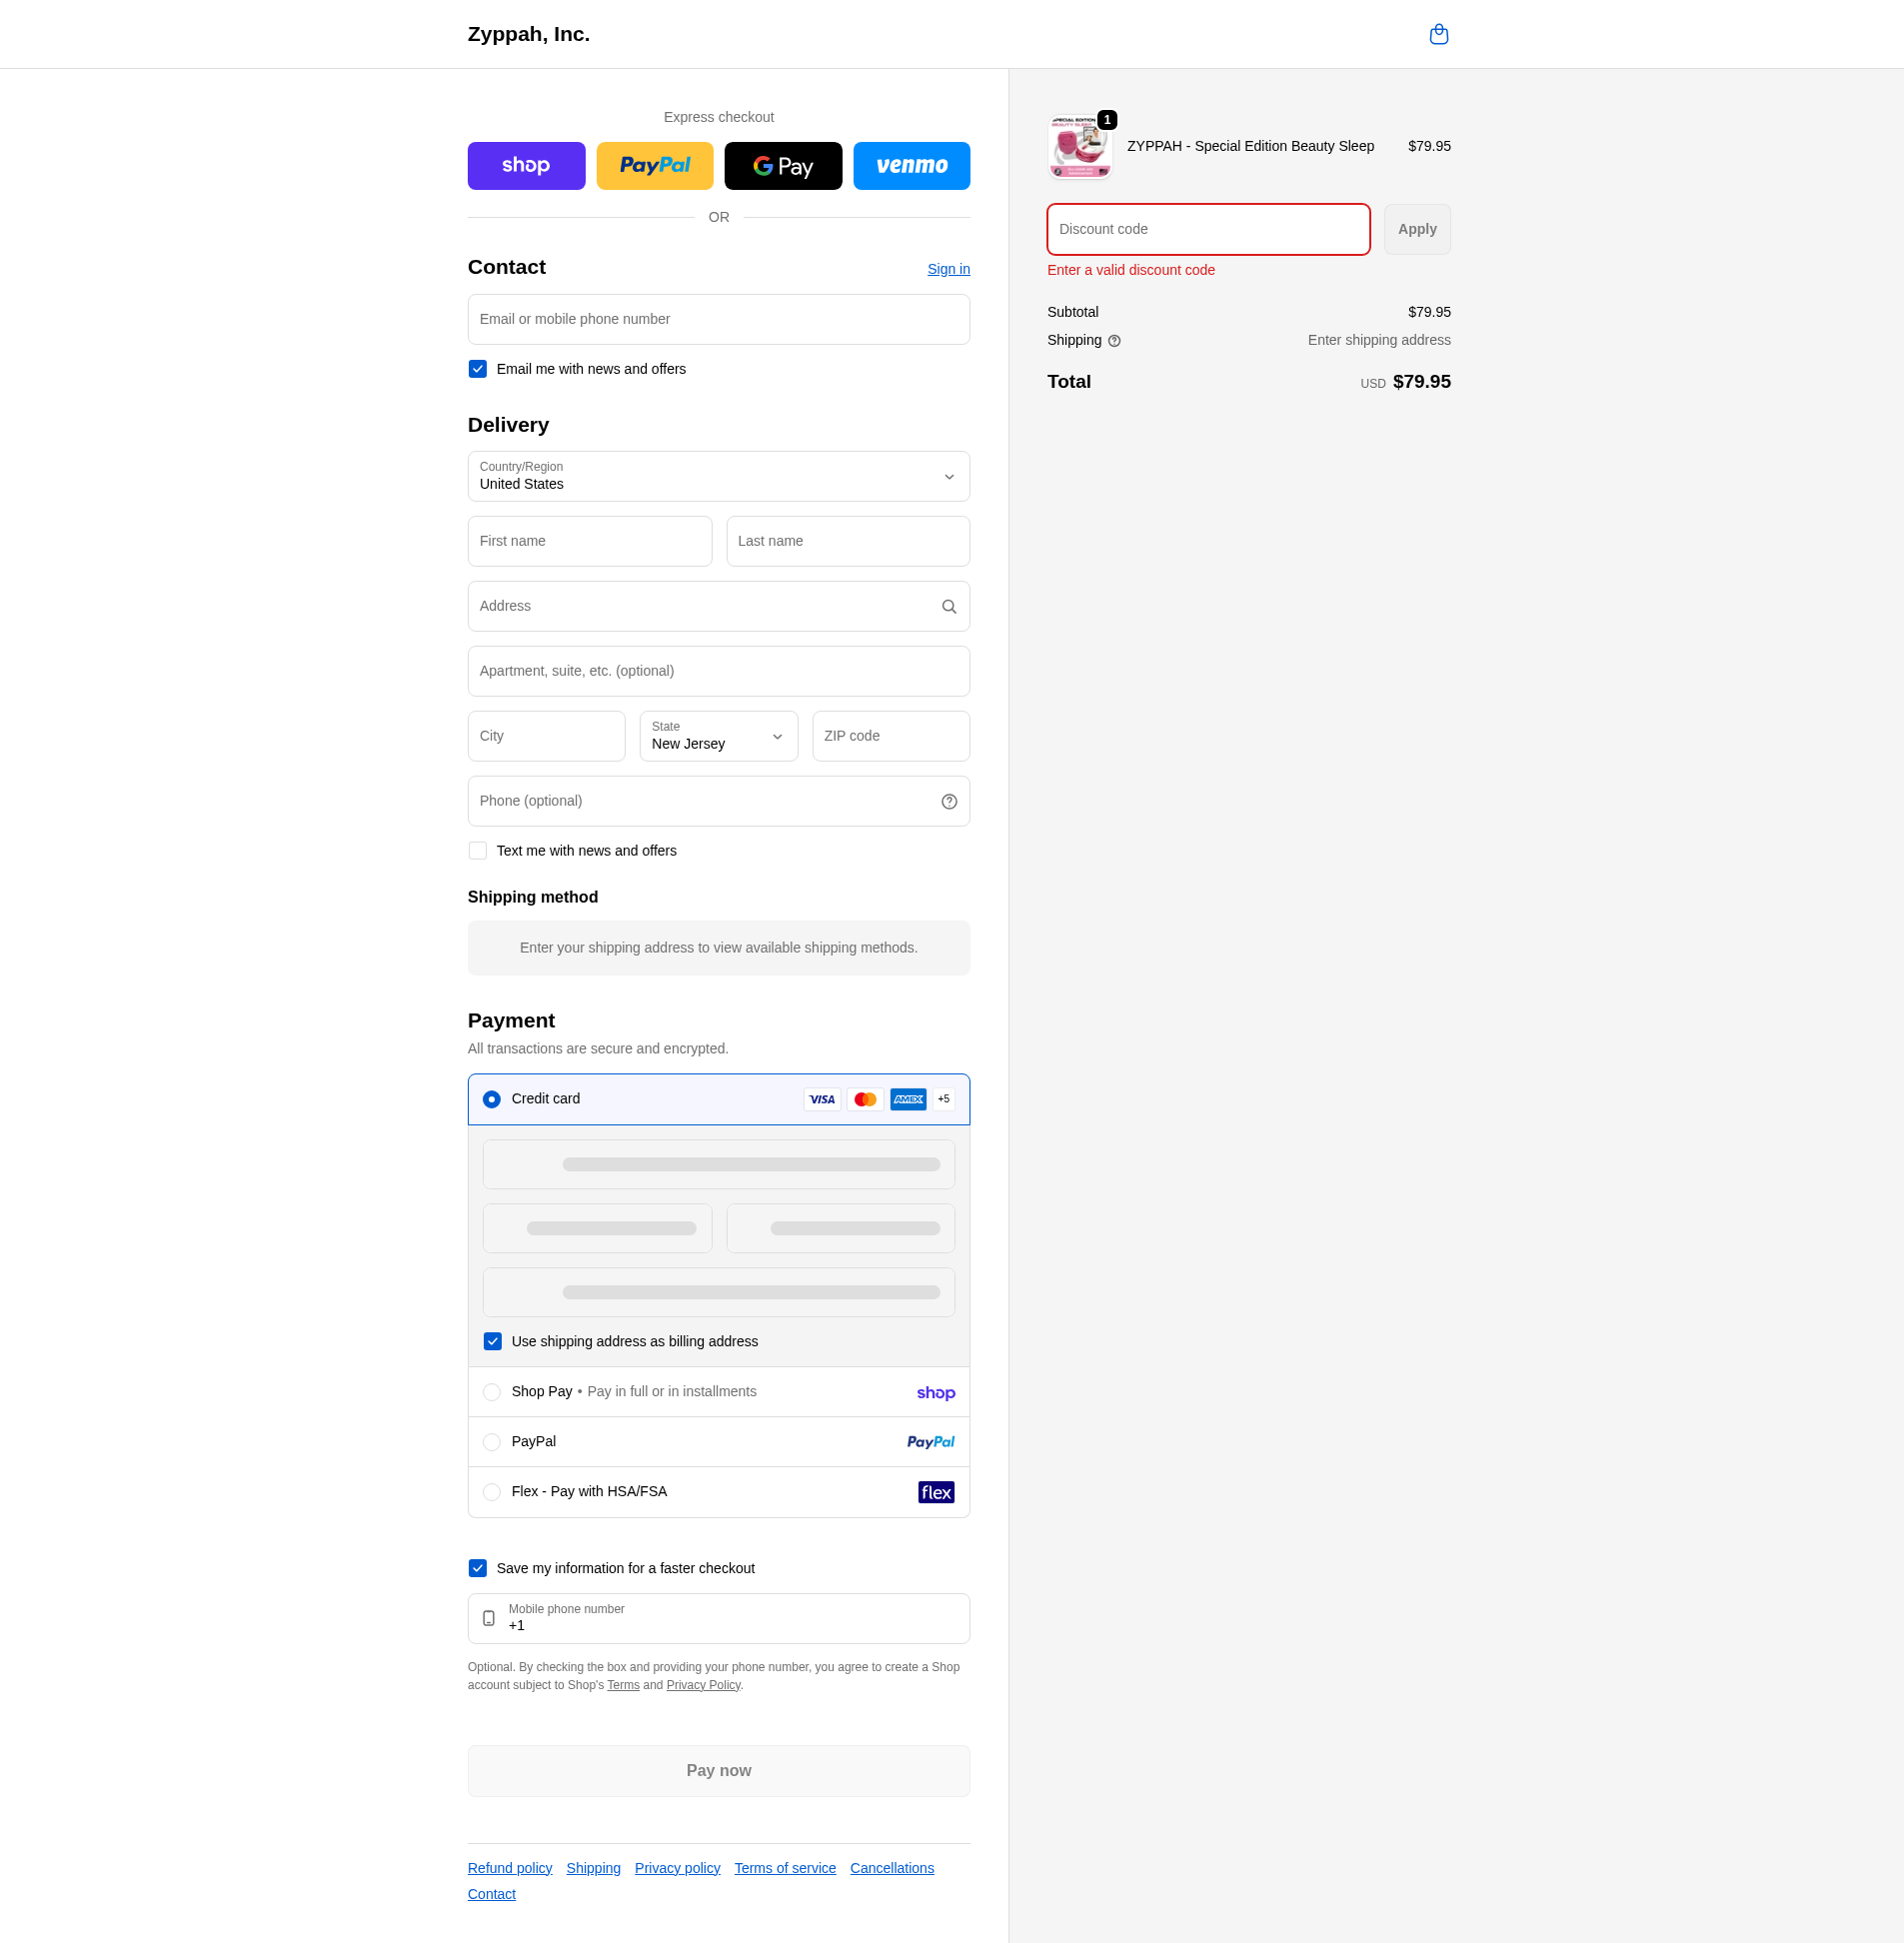The image size is (1904, 1943).
Task: Click the Visa card icon
Action: pyautogui.click(x=821, y=1099)
